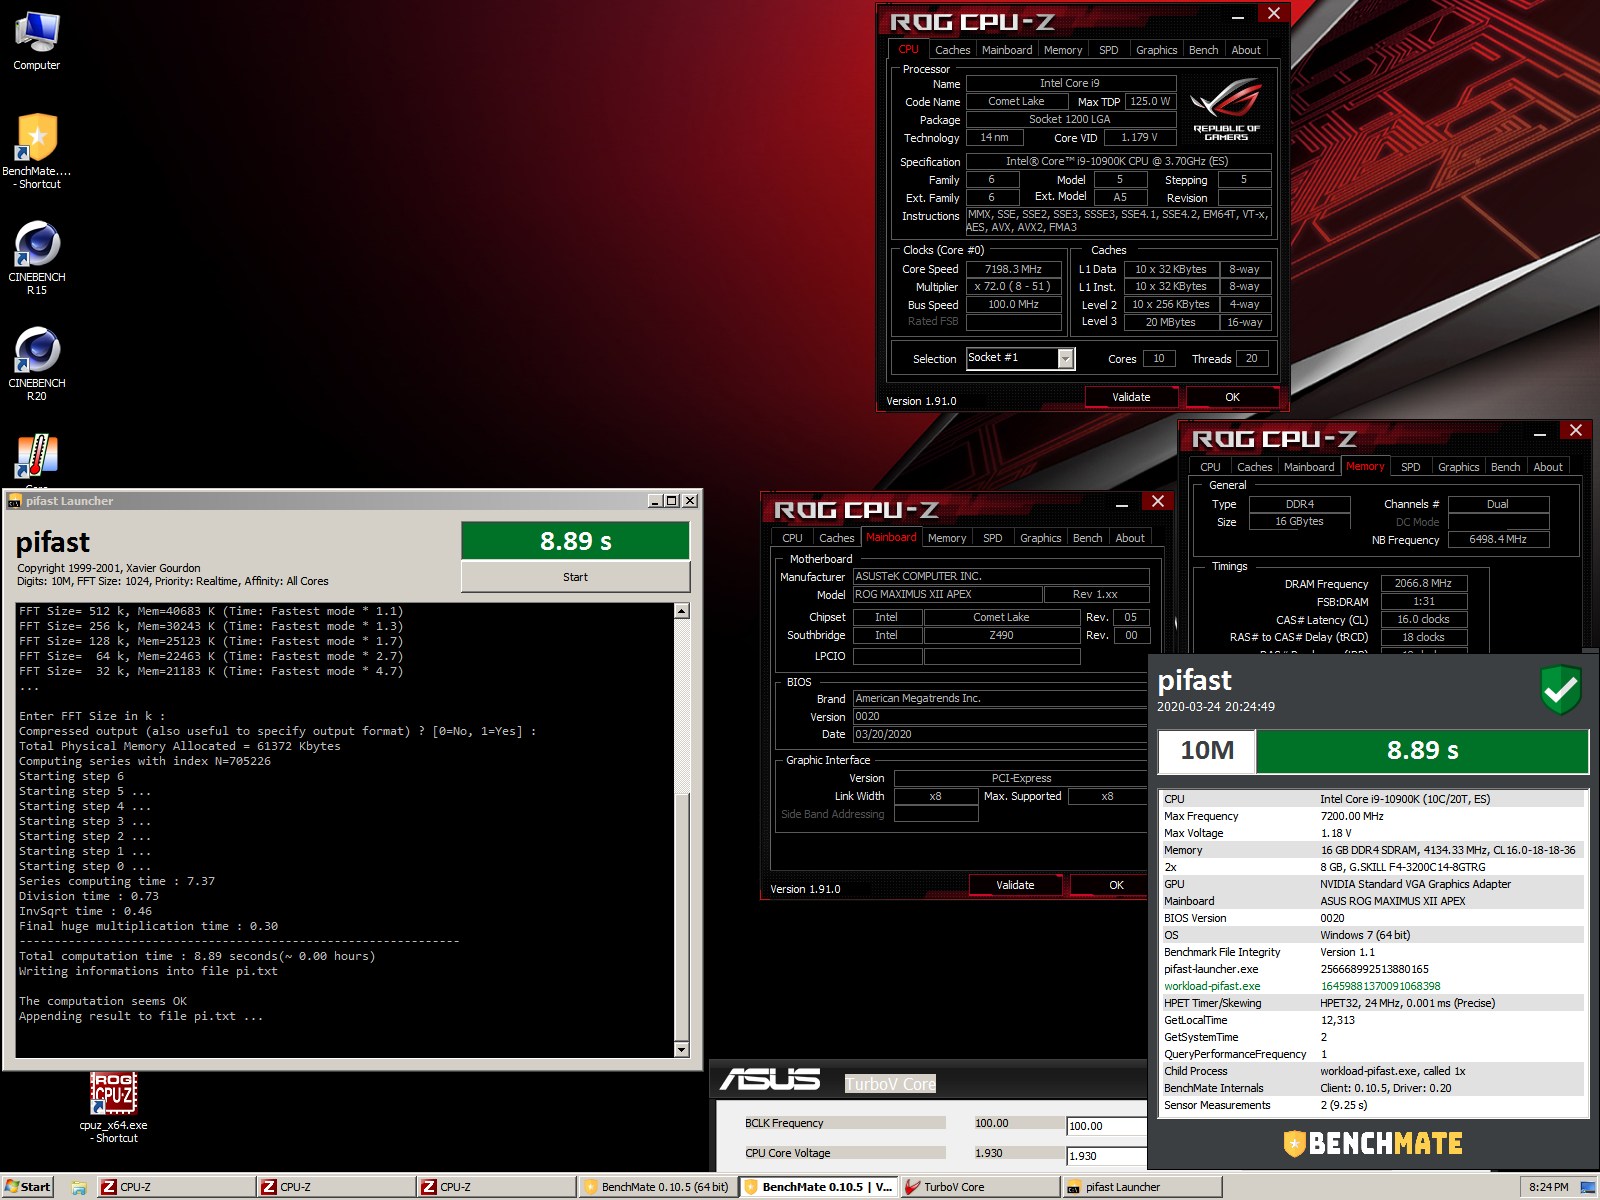Click Validate in Mainboard CPU-Z window
Viewport: 1600px width, 1200px height.
pyautogui.click(x=1015, y=885)
